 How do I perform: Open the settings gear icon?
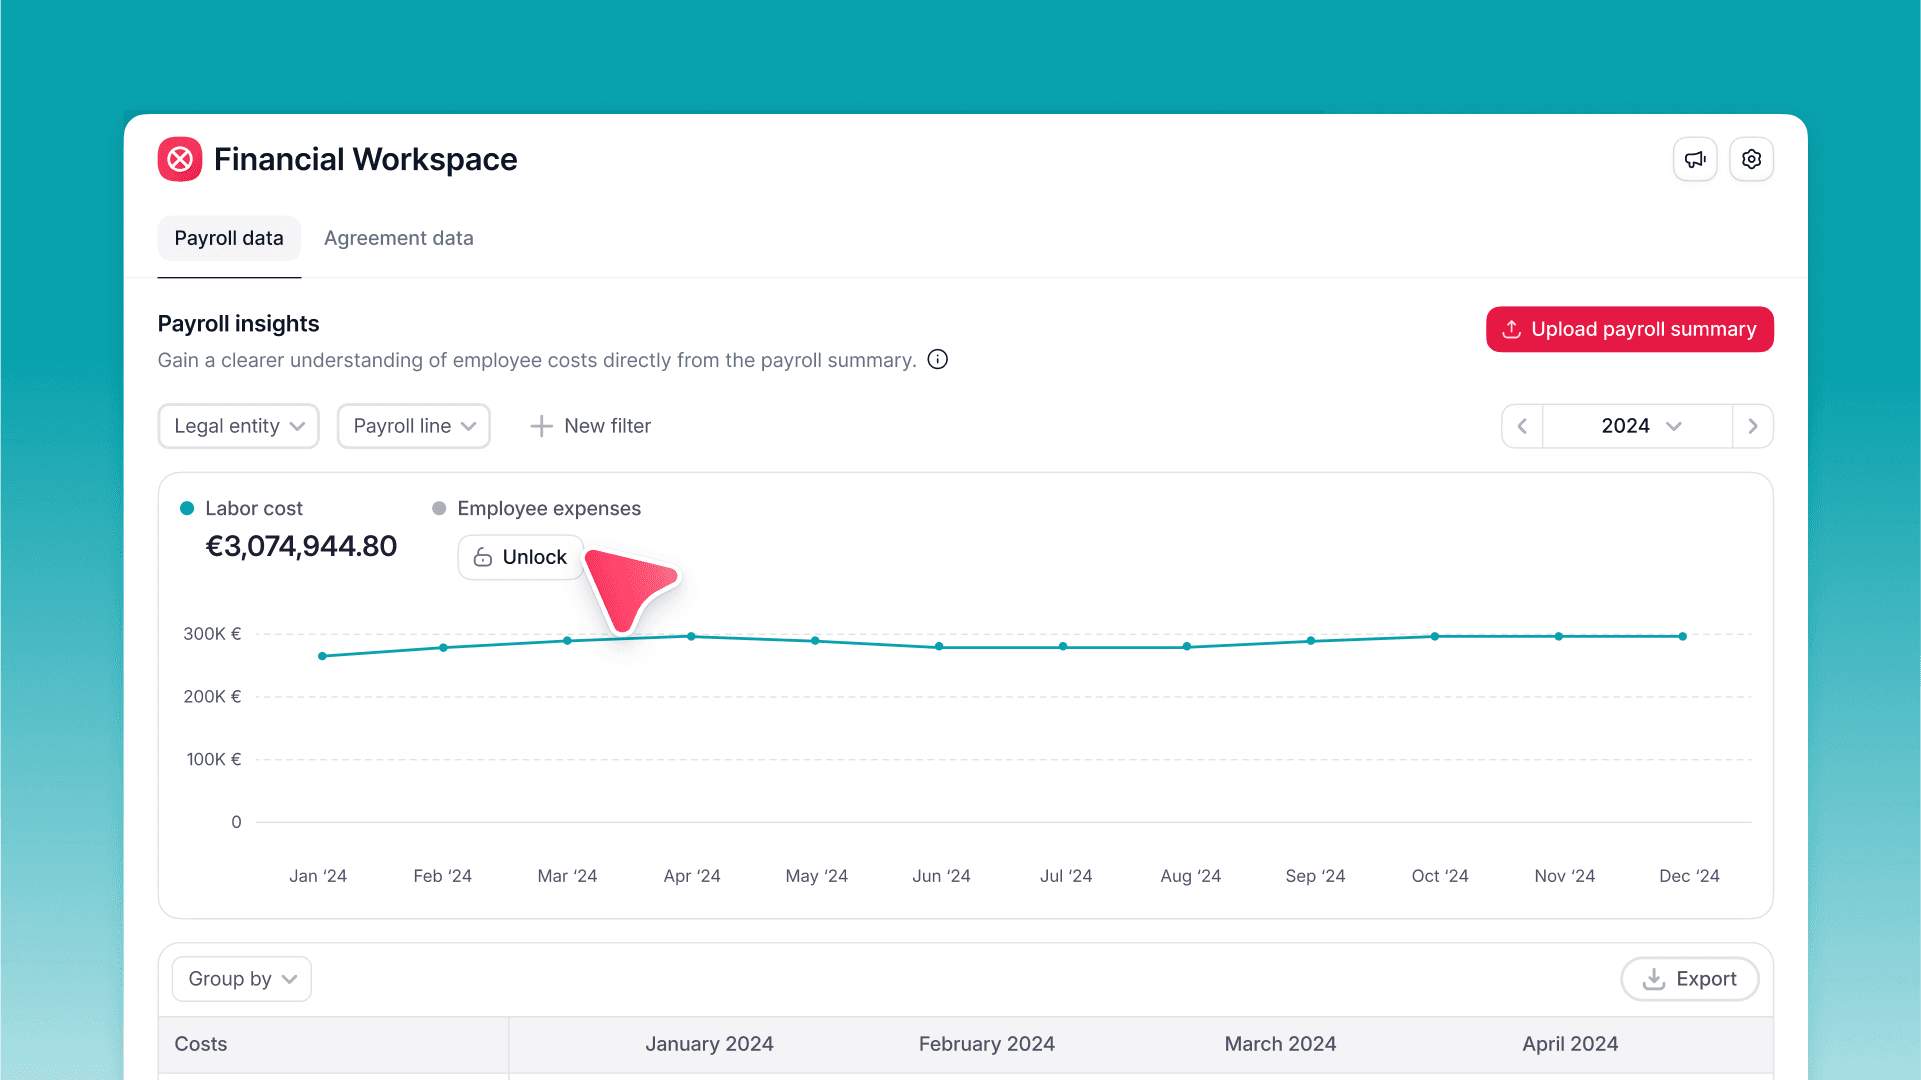pyautogui.click(x=1751, y=159)
